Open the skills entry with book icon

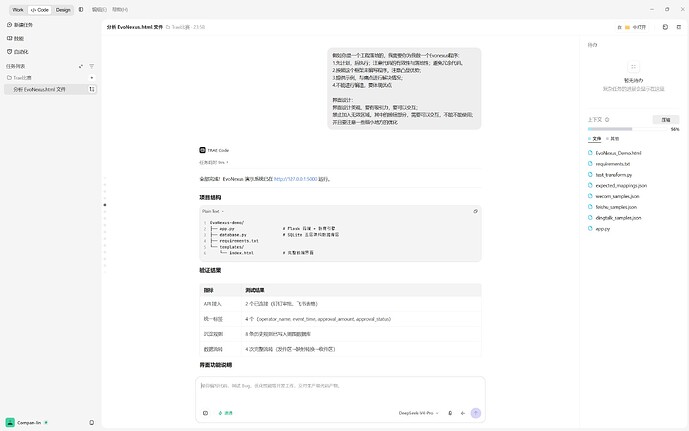(15, 38)
